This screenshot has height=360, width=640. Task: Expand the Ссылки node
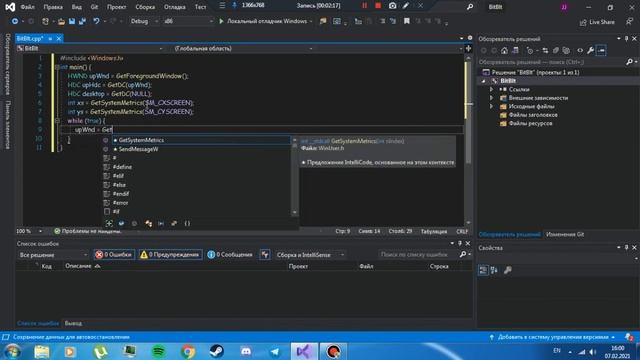491,89
